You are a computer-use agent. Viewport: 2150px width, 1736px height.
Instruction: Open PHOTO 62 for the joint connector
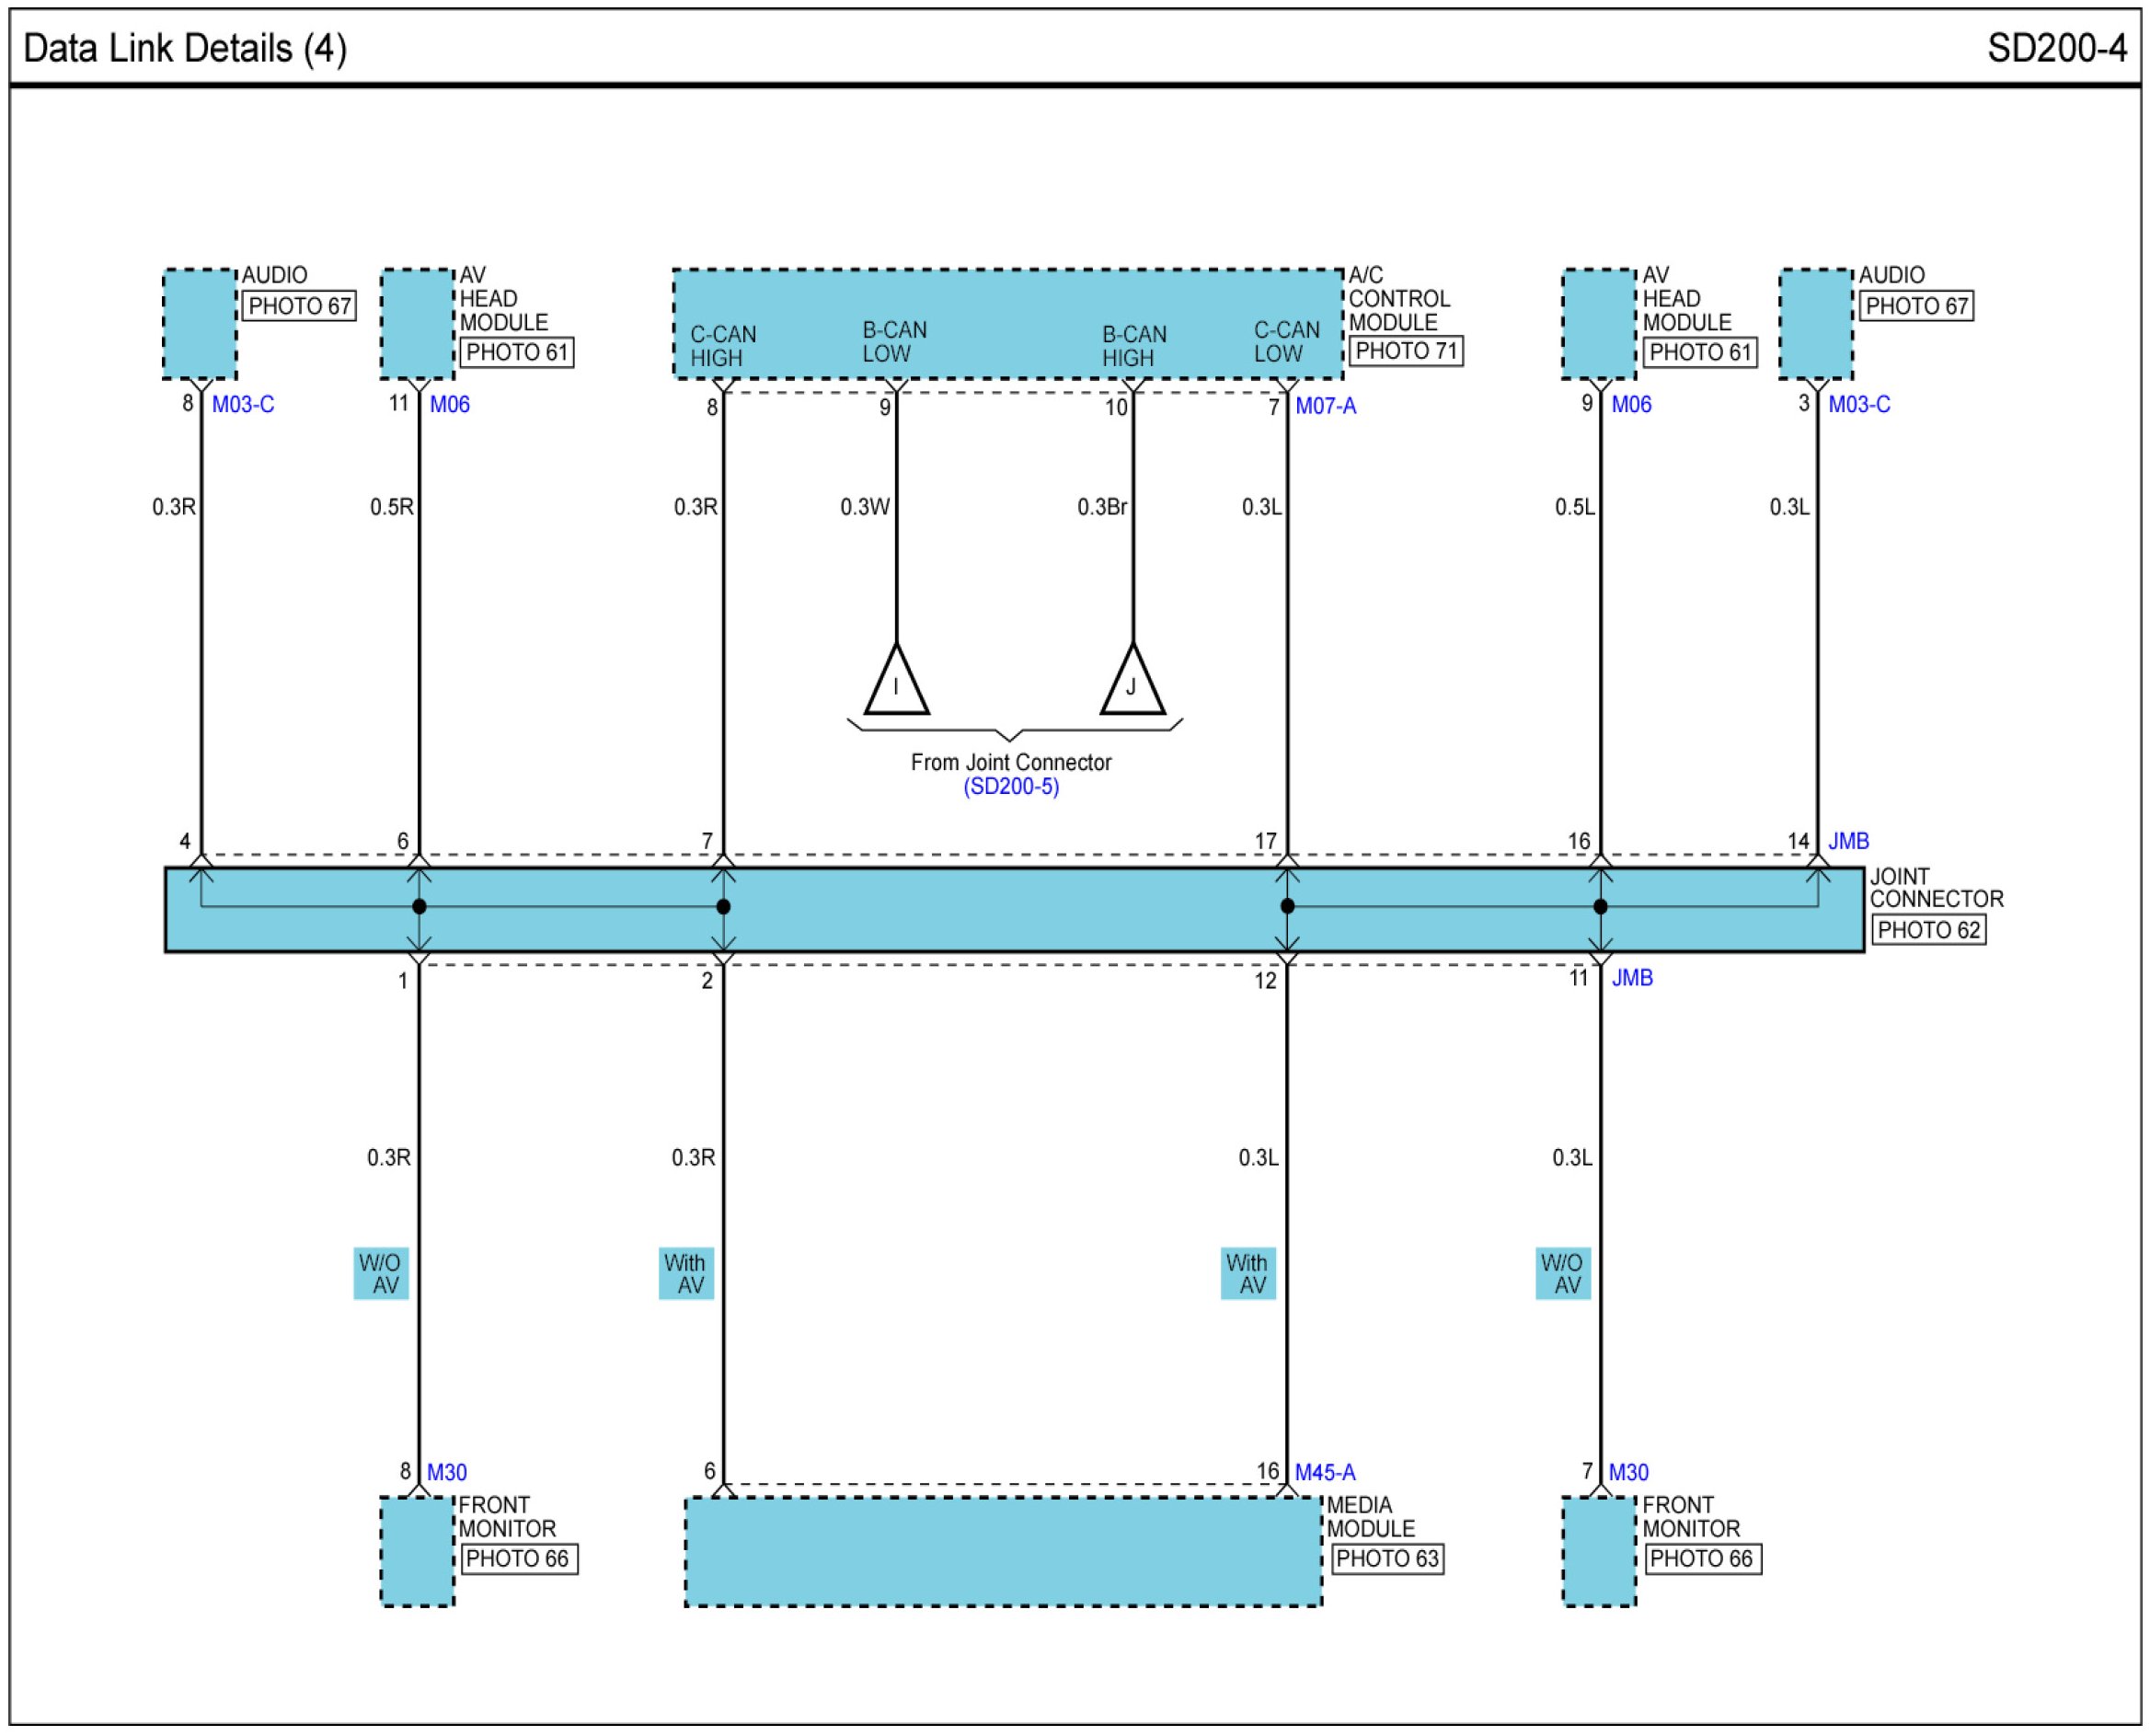point(1927,930)
